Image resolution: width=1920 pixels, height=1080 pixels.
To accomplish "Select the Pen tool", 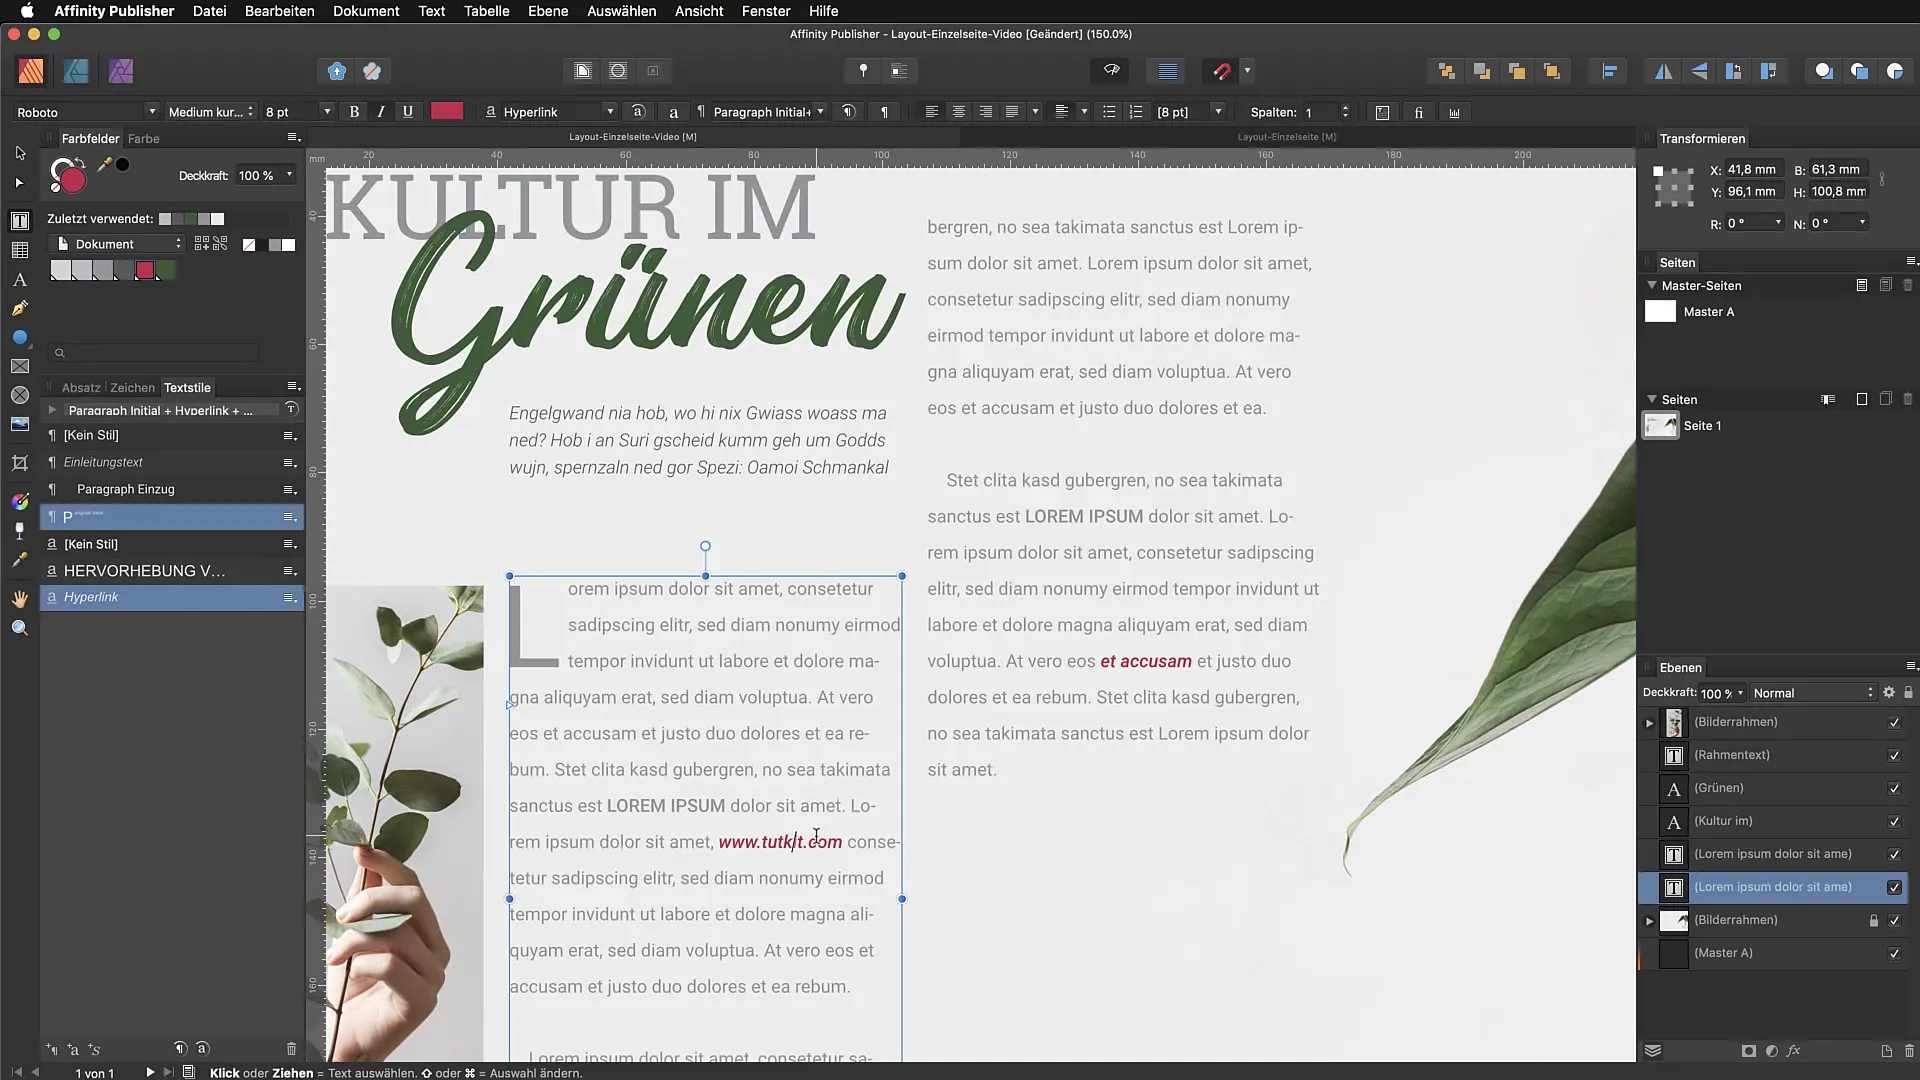I will (20, 309).
